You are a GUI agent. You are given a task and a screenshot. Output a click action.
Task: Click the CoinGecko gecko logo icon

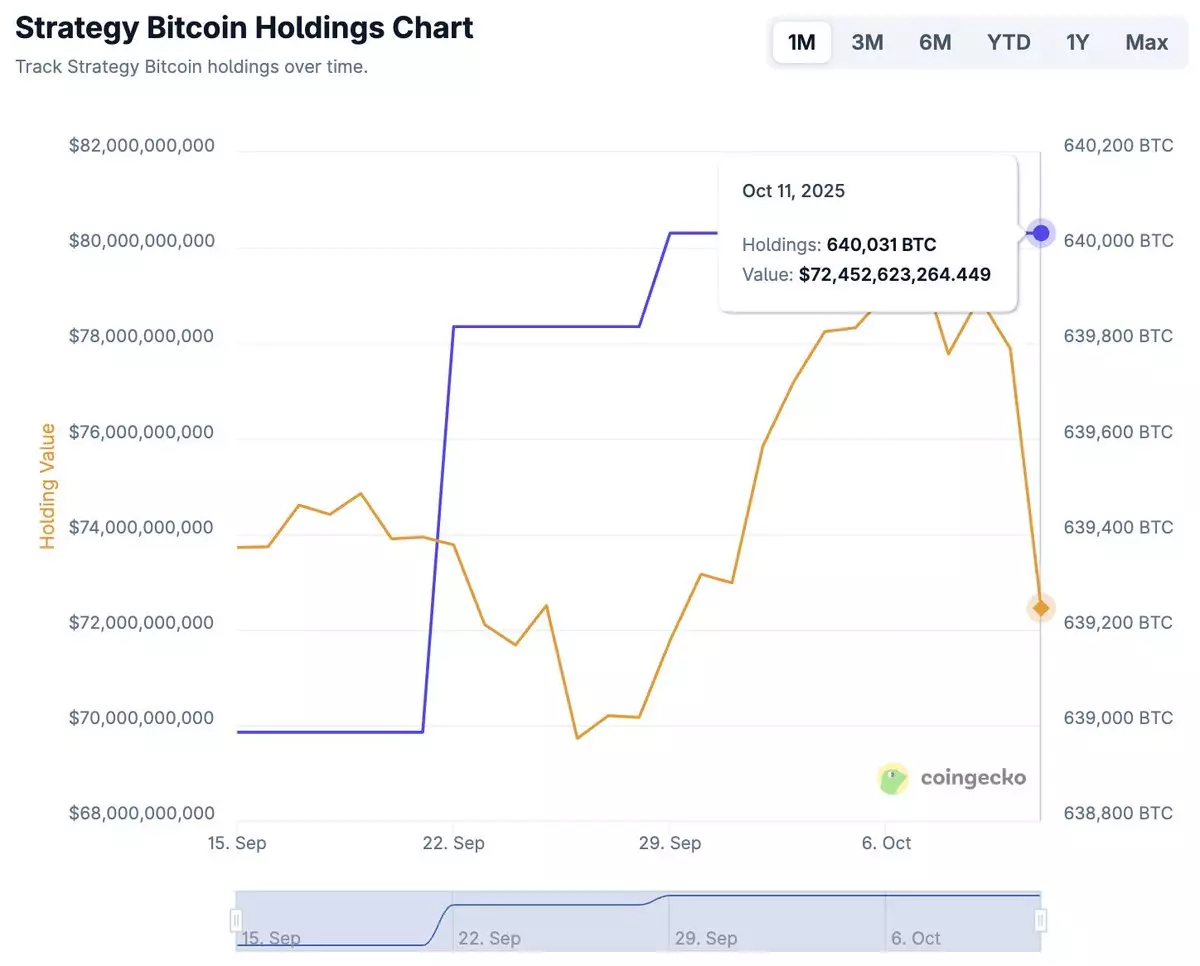[892, 778]
